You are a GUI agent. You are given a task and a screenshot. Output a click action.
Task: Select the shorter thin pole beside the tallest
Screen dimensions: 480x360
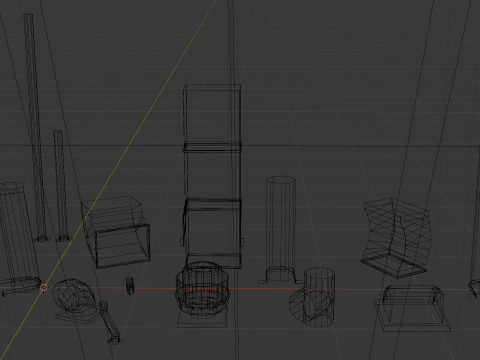[x=61, y=185]
